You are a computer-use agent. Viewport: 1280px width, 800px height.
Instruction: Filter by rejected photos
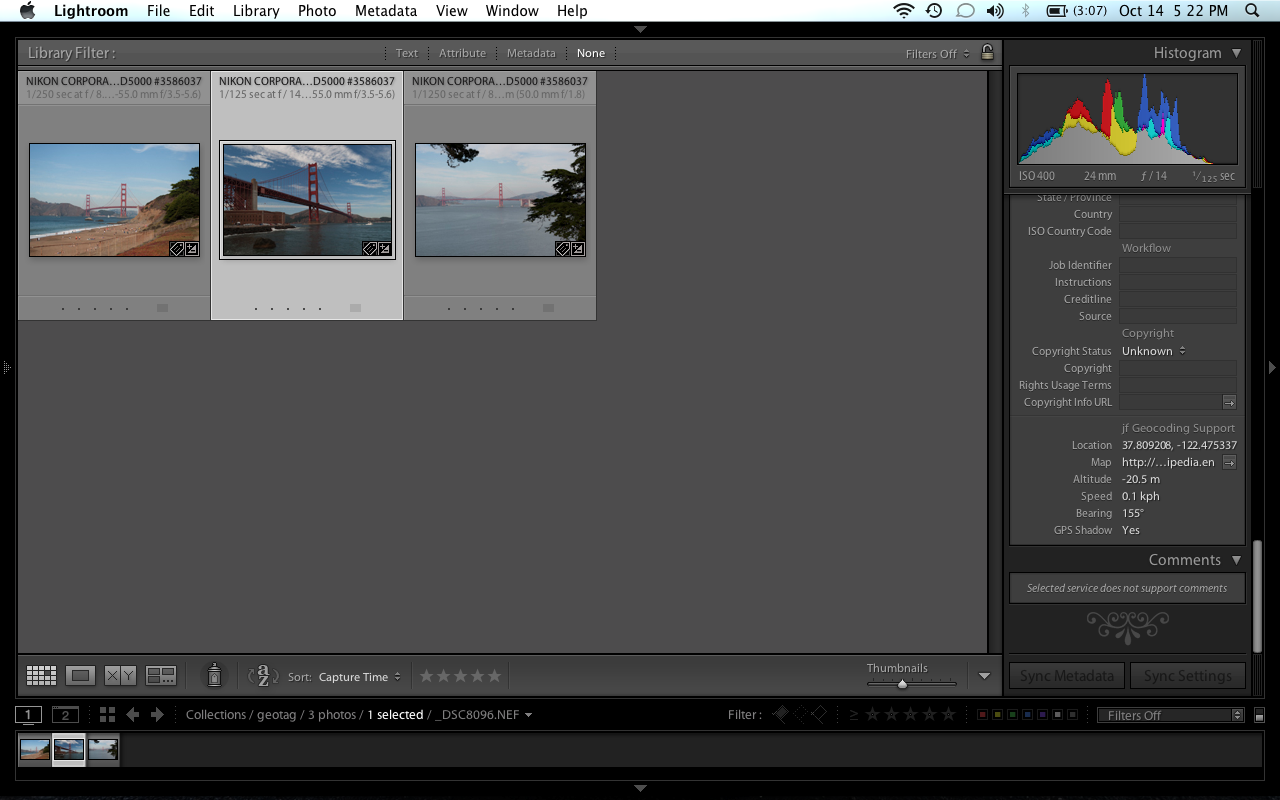[x=819, y=714]
